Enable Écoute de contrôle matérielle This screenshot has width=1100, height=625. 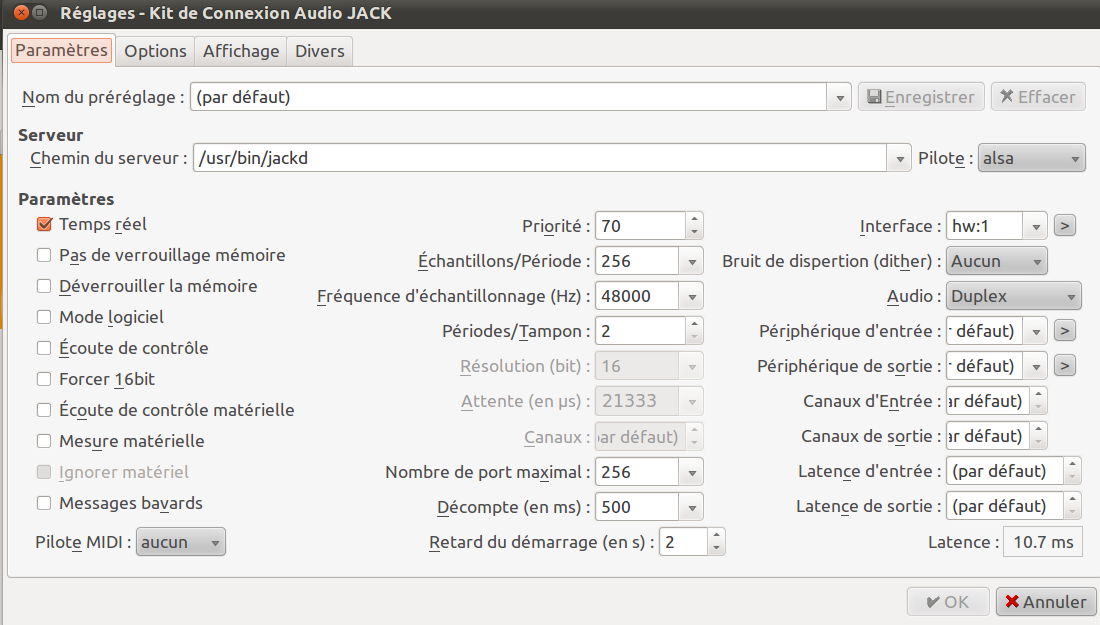pyautogui.click(x=44, y=410)
